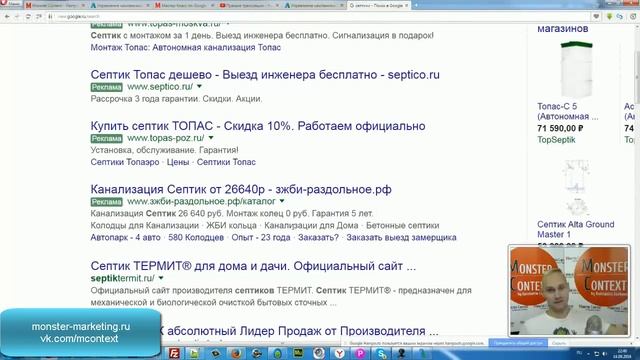
Task: Open a new tab with the plus button
Action: pos(416,5)
